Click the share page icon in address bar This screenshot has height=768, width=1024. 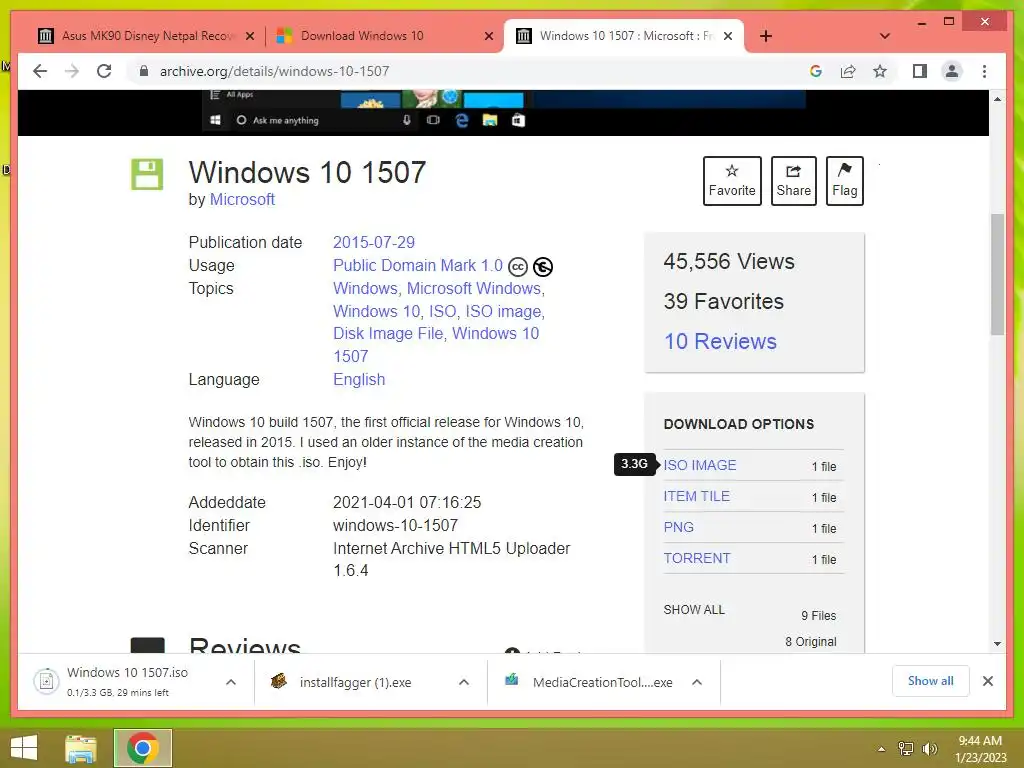click(x=848, y=71)
